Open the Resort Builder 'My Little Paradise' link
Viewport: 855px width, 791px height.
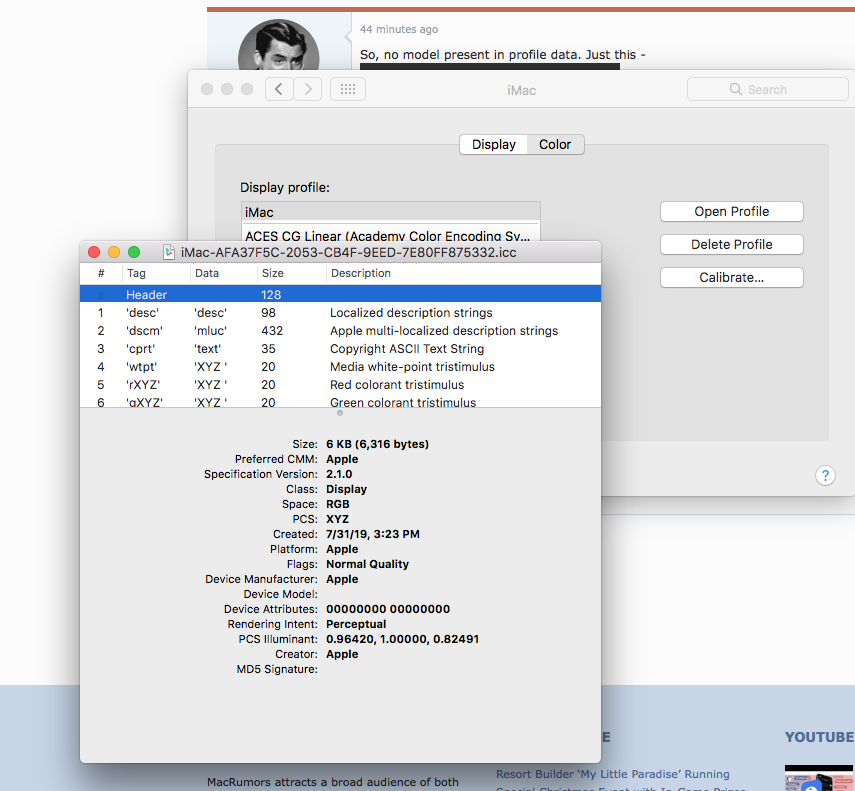[x=612, y=774]
